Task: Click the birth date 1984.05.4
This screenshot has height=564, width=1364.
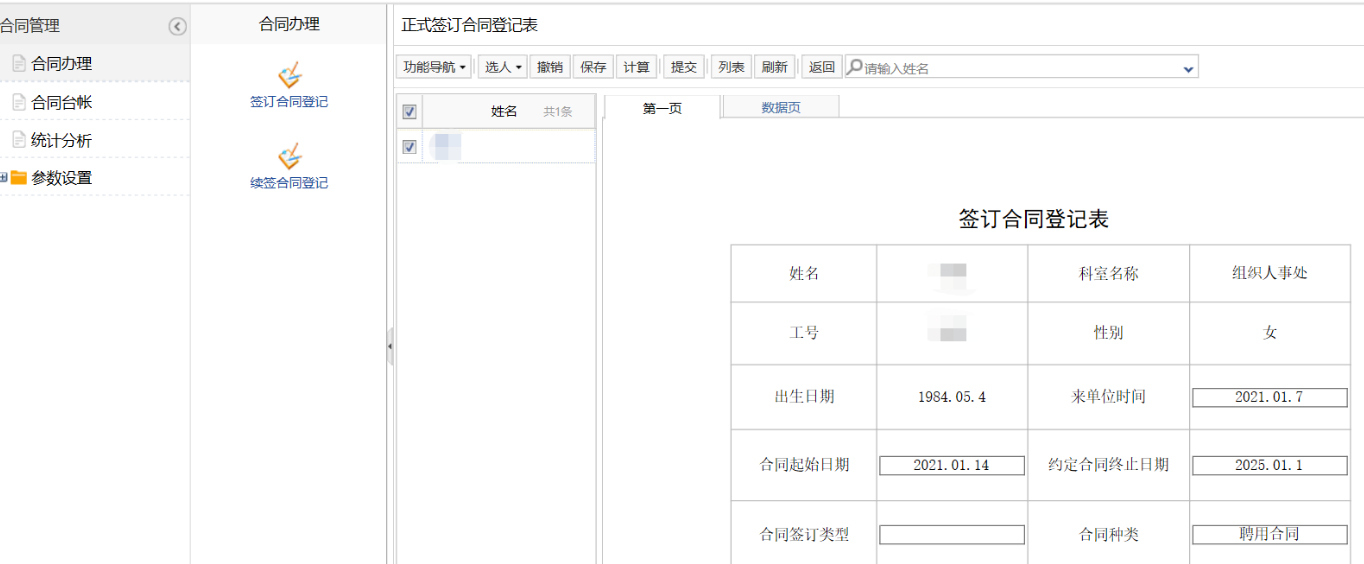Action: 952,397
